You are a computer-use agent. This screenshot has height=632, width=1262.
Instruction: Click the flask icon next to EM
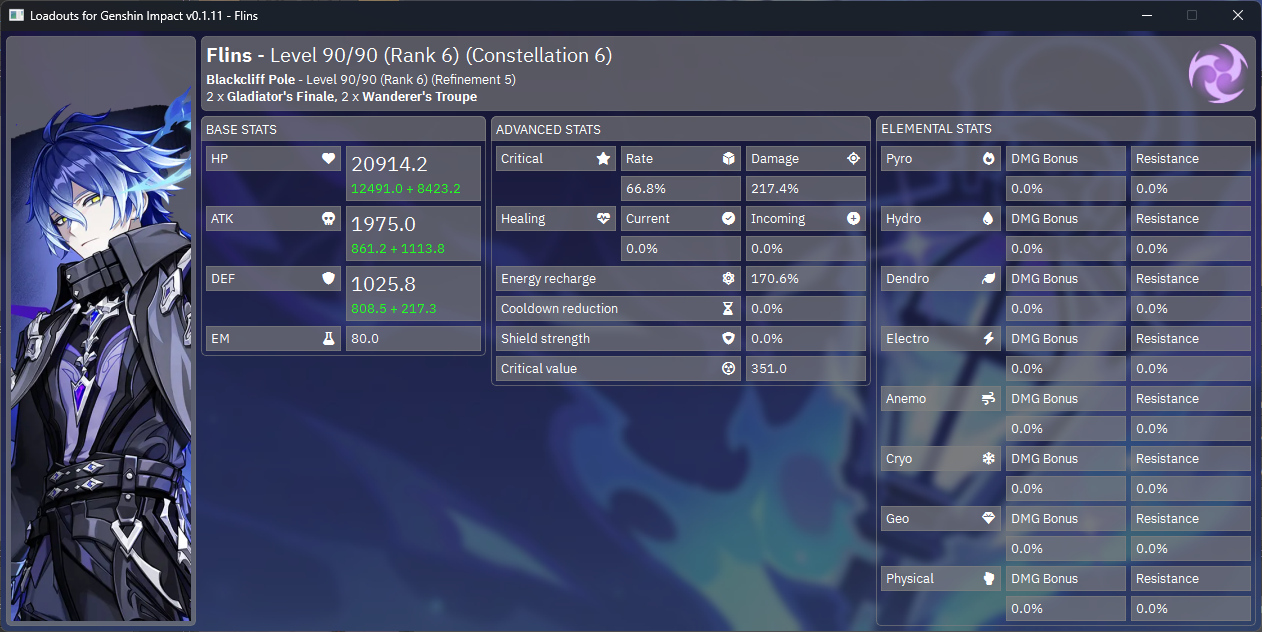pos(328,339)
